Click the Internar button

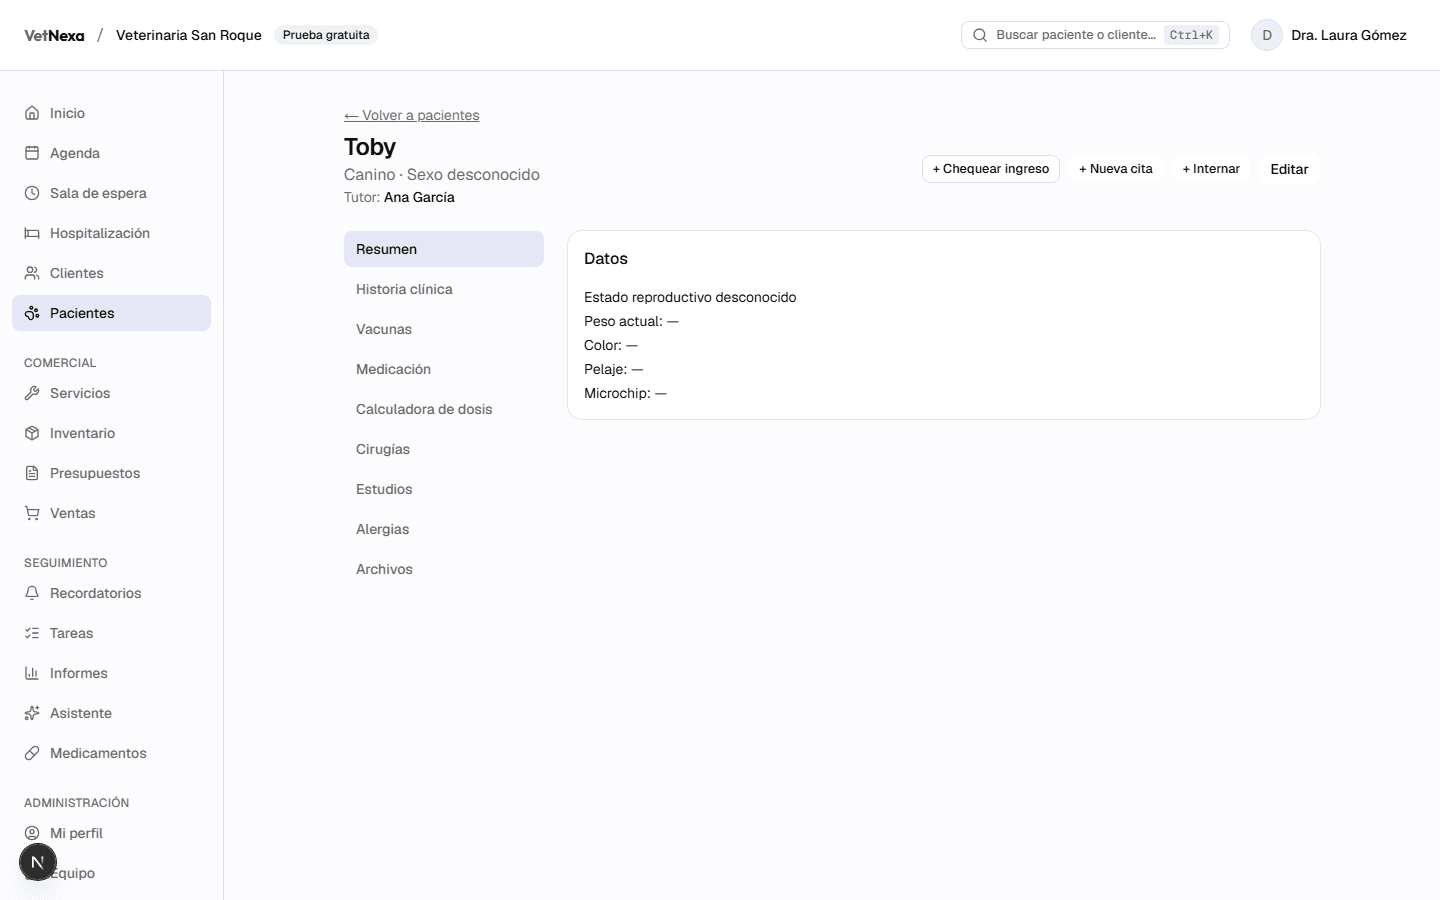pyautogui.click(x=1211, y=169)
